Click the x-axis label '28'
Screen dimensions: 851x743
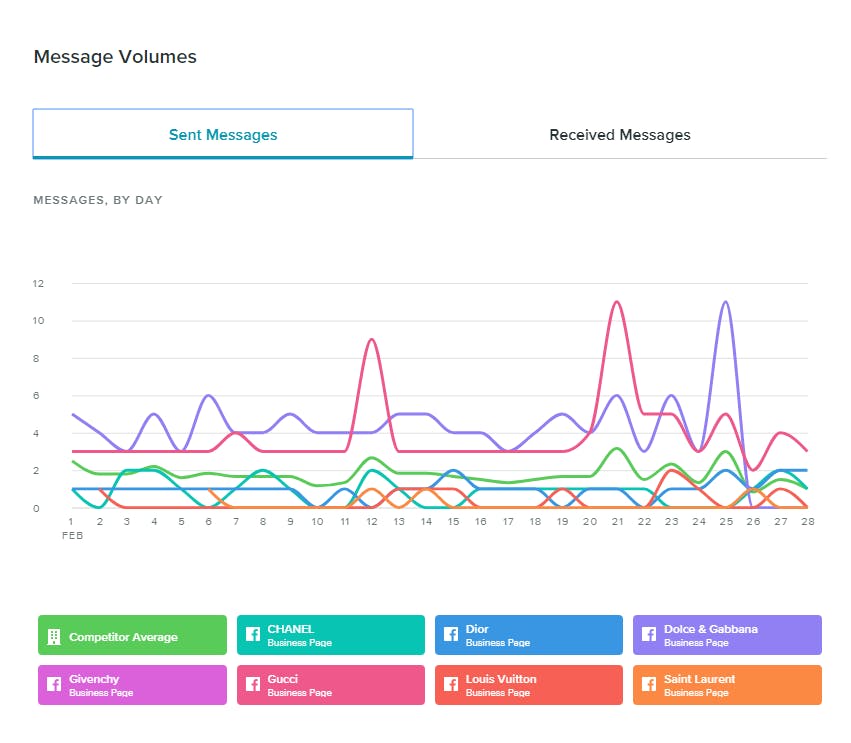808,522
